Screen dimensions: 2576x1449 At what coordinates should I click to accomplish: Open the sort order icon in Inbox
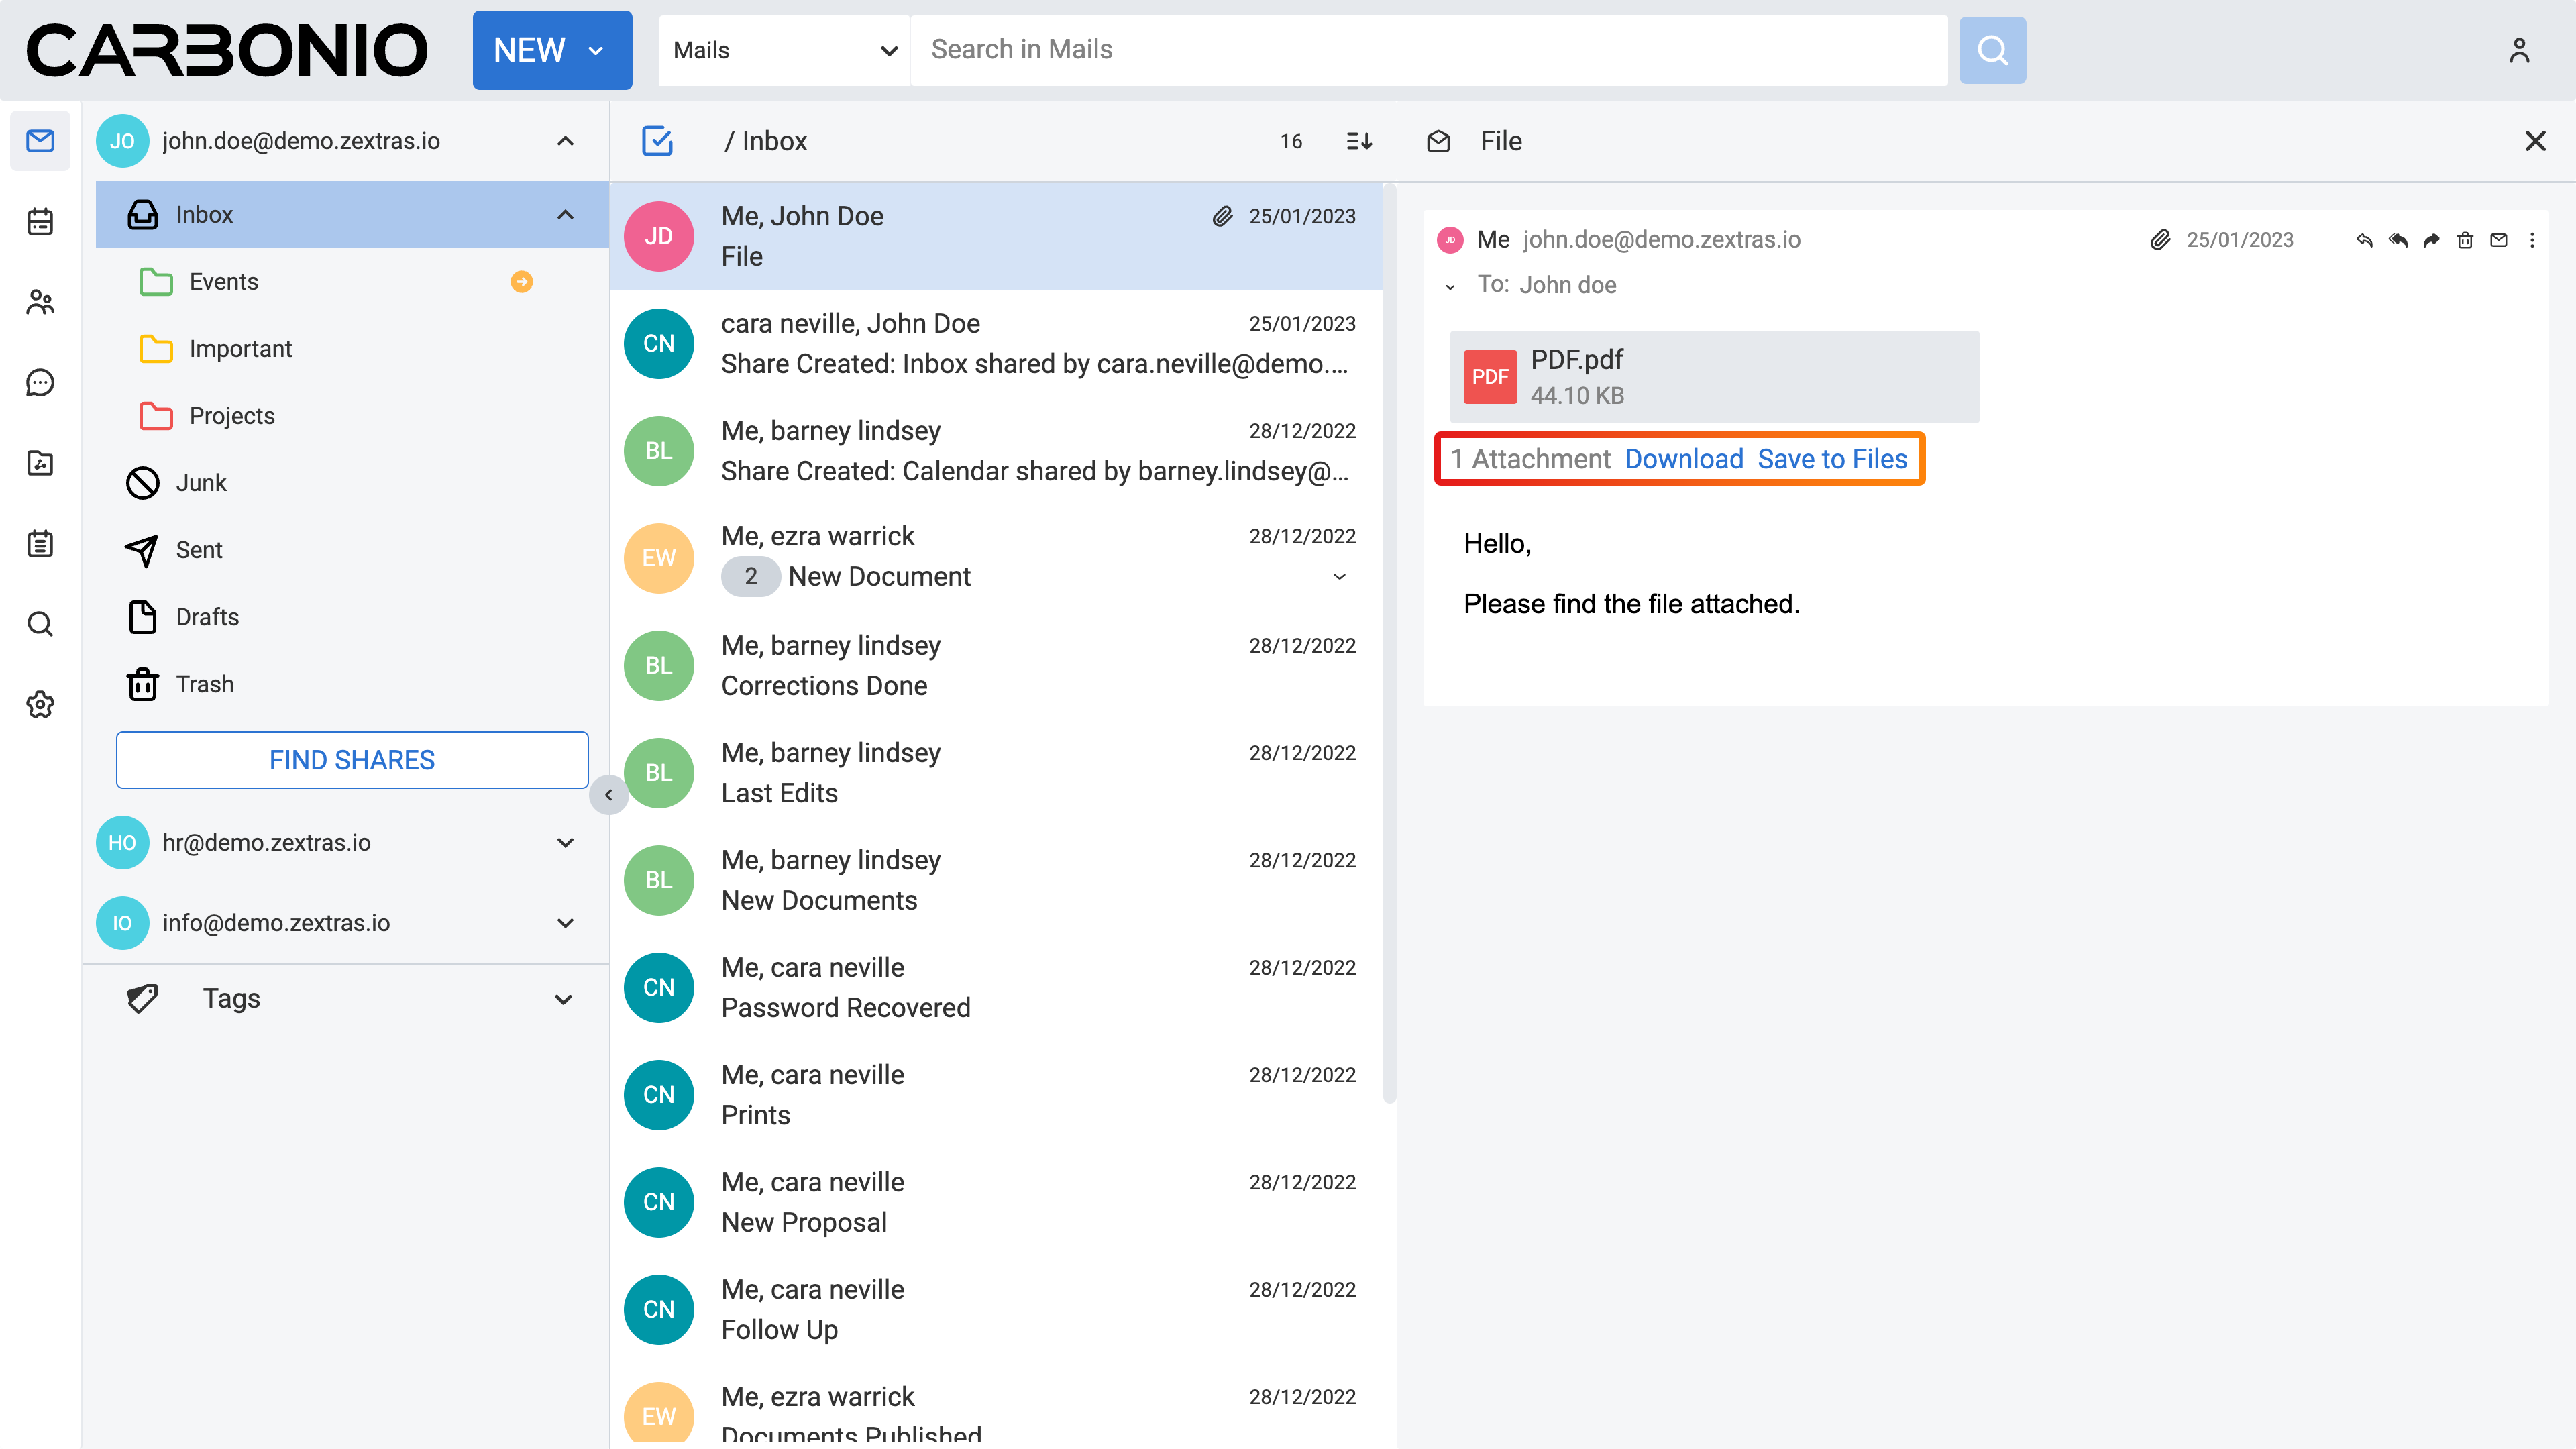click(1359, 141)
